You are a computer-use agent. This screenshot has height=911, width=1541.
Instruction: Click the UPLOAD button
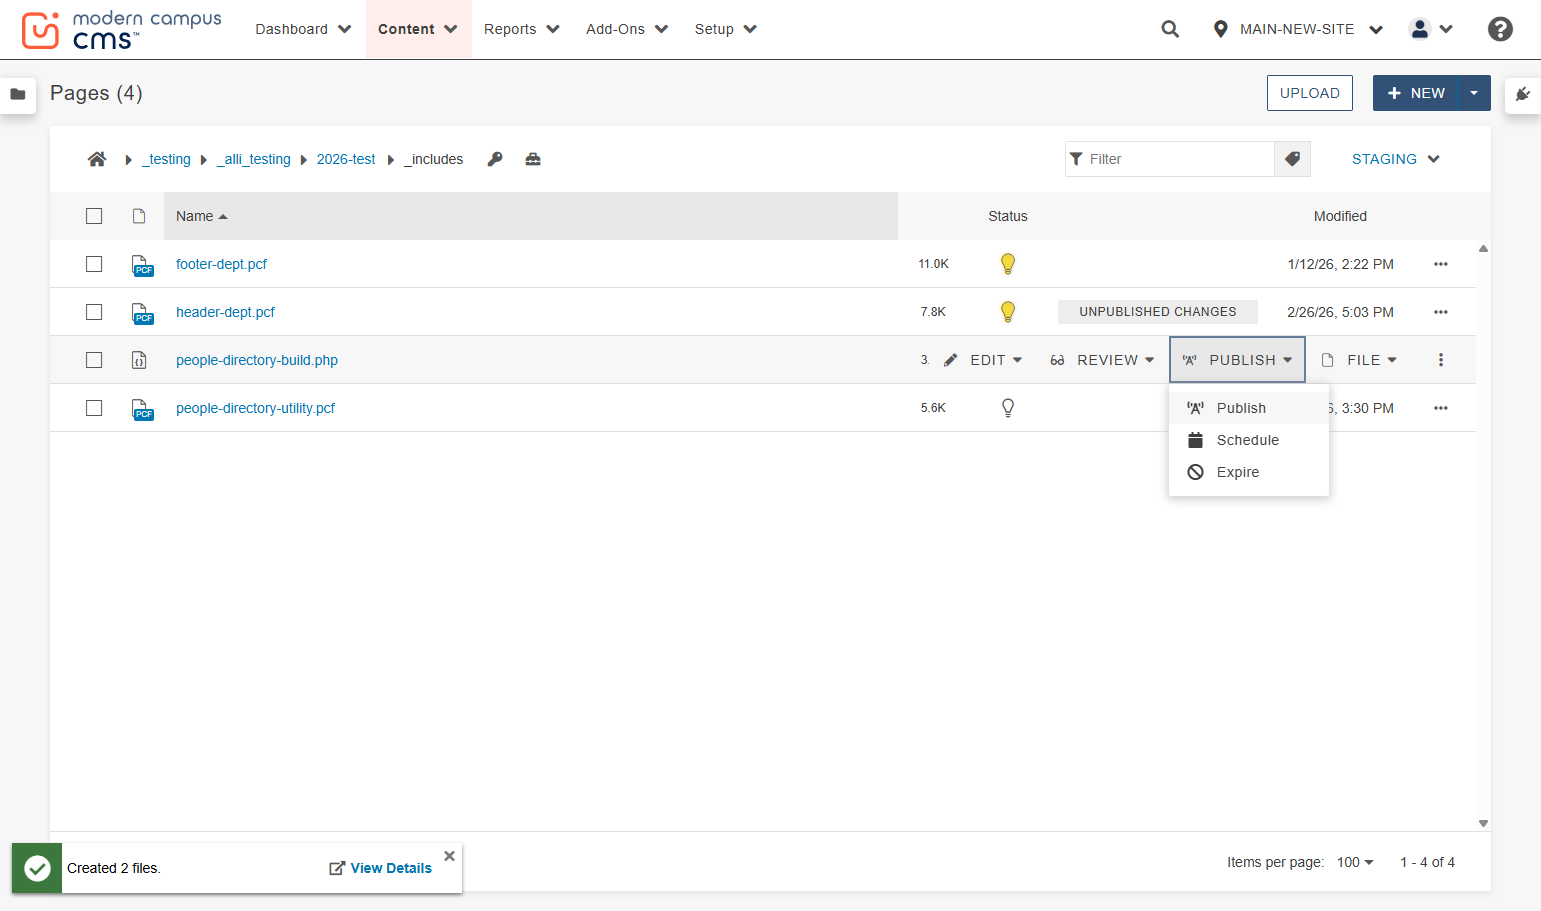point(1310,93)
